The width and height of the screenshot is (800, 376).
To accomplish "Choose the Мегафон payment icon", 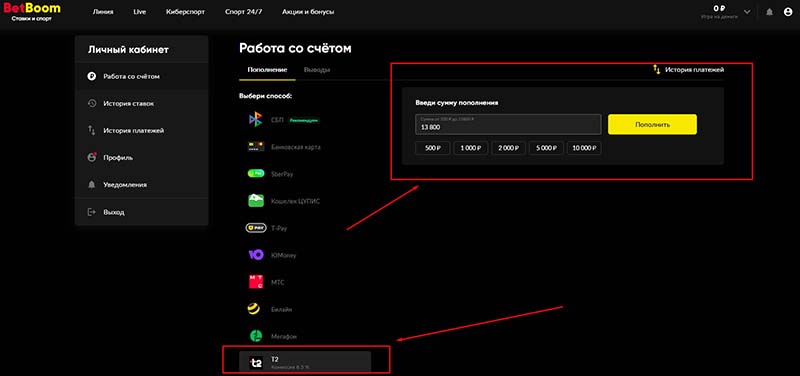I will pos(256,336).
